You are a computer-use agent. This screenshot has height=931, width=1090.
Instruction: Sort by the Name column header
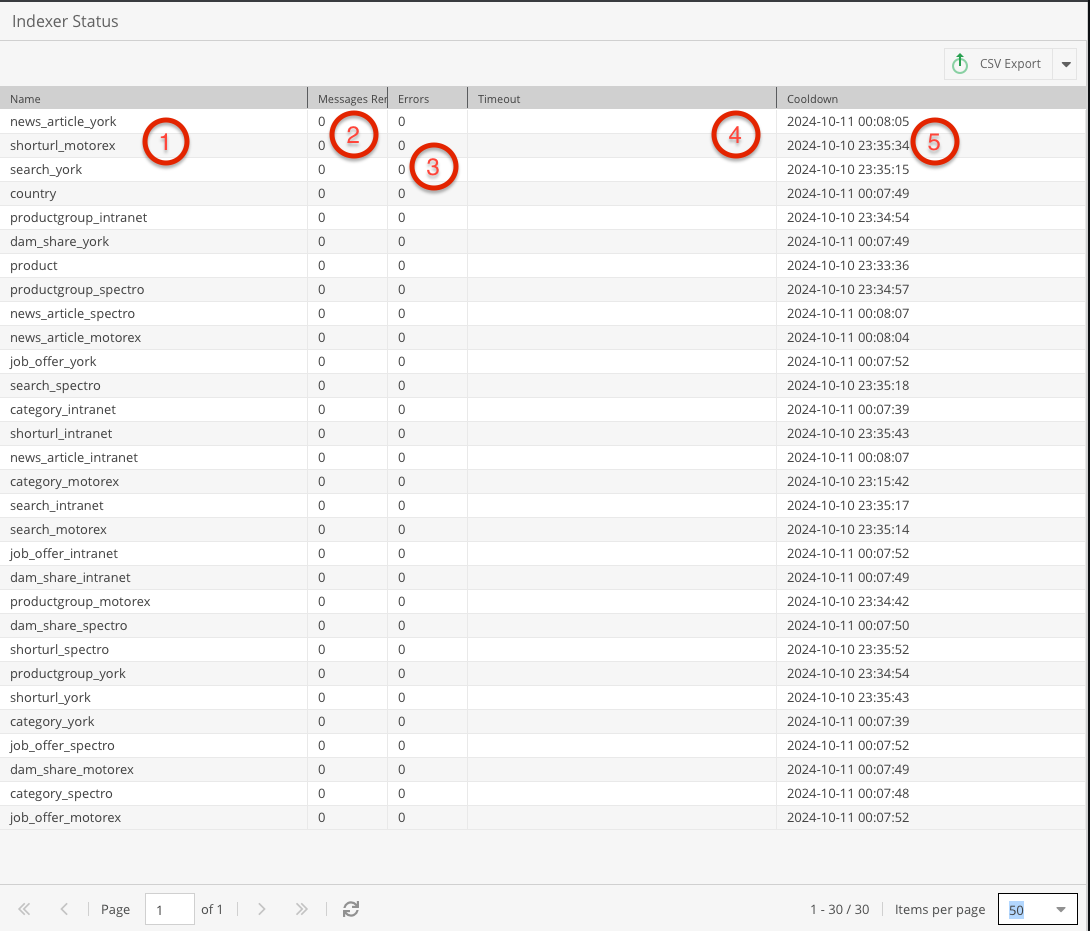150,99
